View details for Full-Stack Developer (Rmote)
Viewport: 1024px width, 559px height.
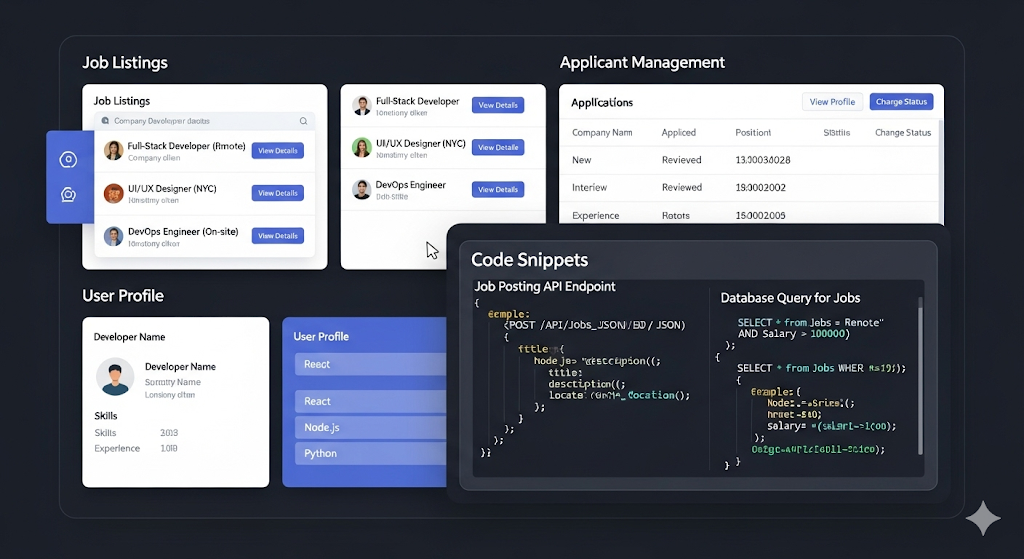(x=278, y=151)
